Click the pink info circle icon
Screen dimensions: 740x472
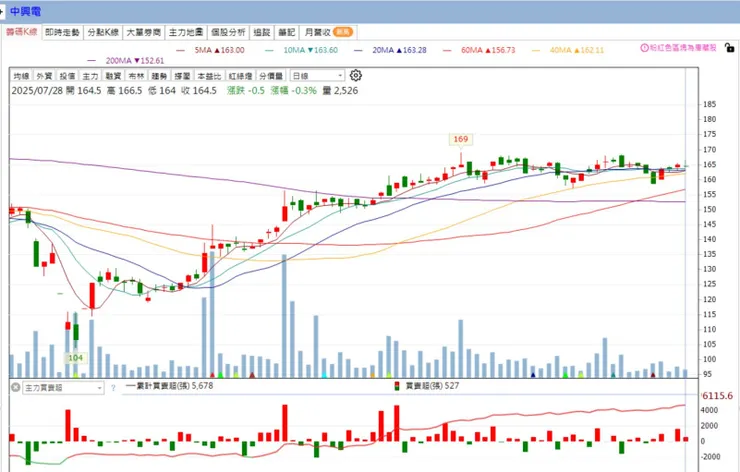coord(644,48)
